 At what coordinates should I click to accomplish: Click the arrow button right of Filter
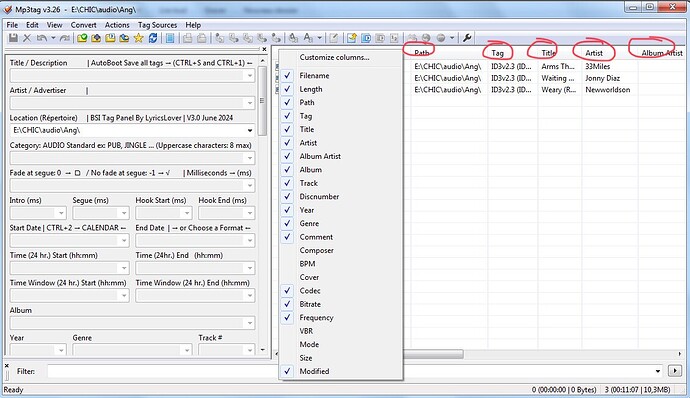pos(675,371)
